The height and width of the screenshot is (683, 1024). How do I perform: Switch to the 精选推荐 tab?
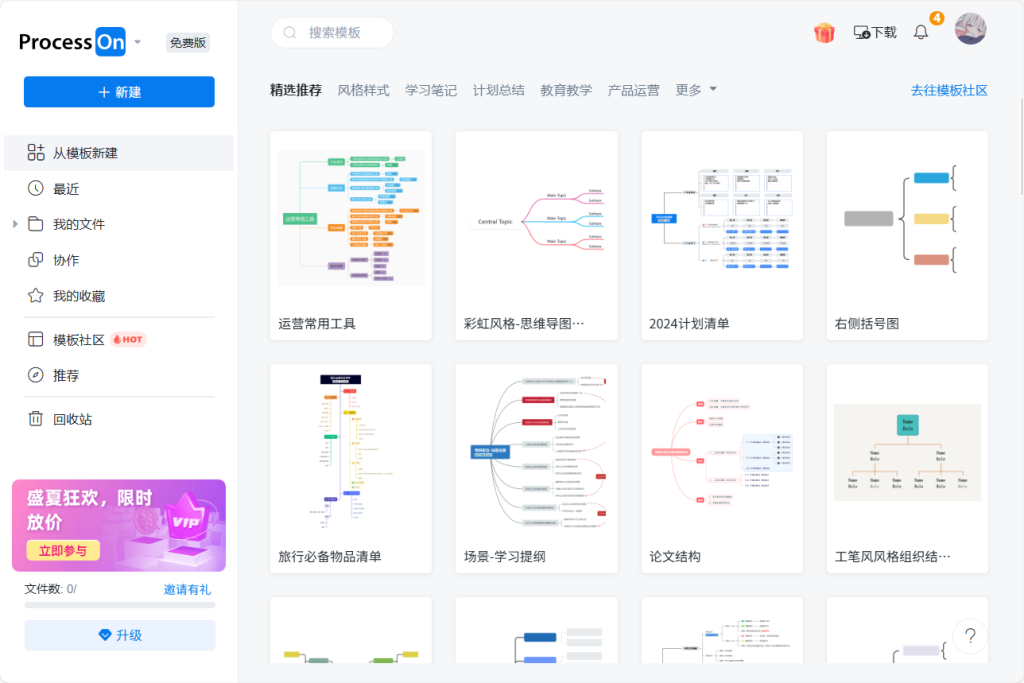296,90
